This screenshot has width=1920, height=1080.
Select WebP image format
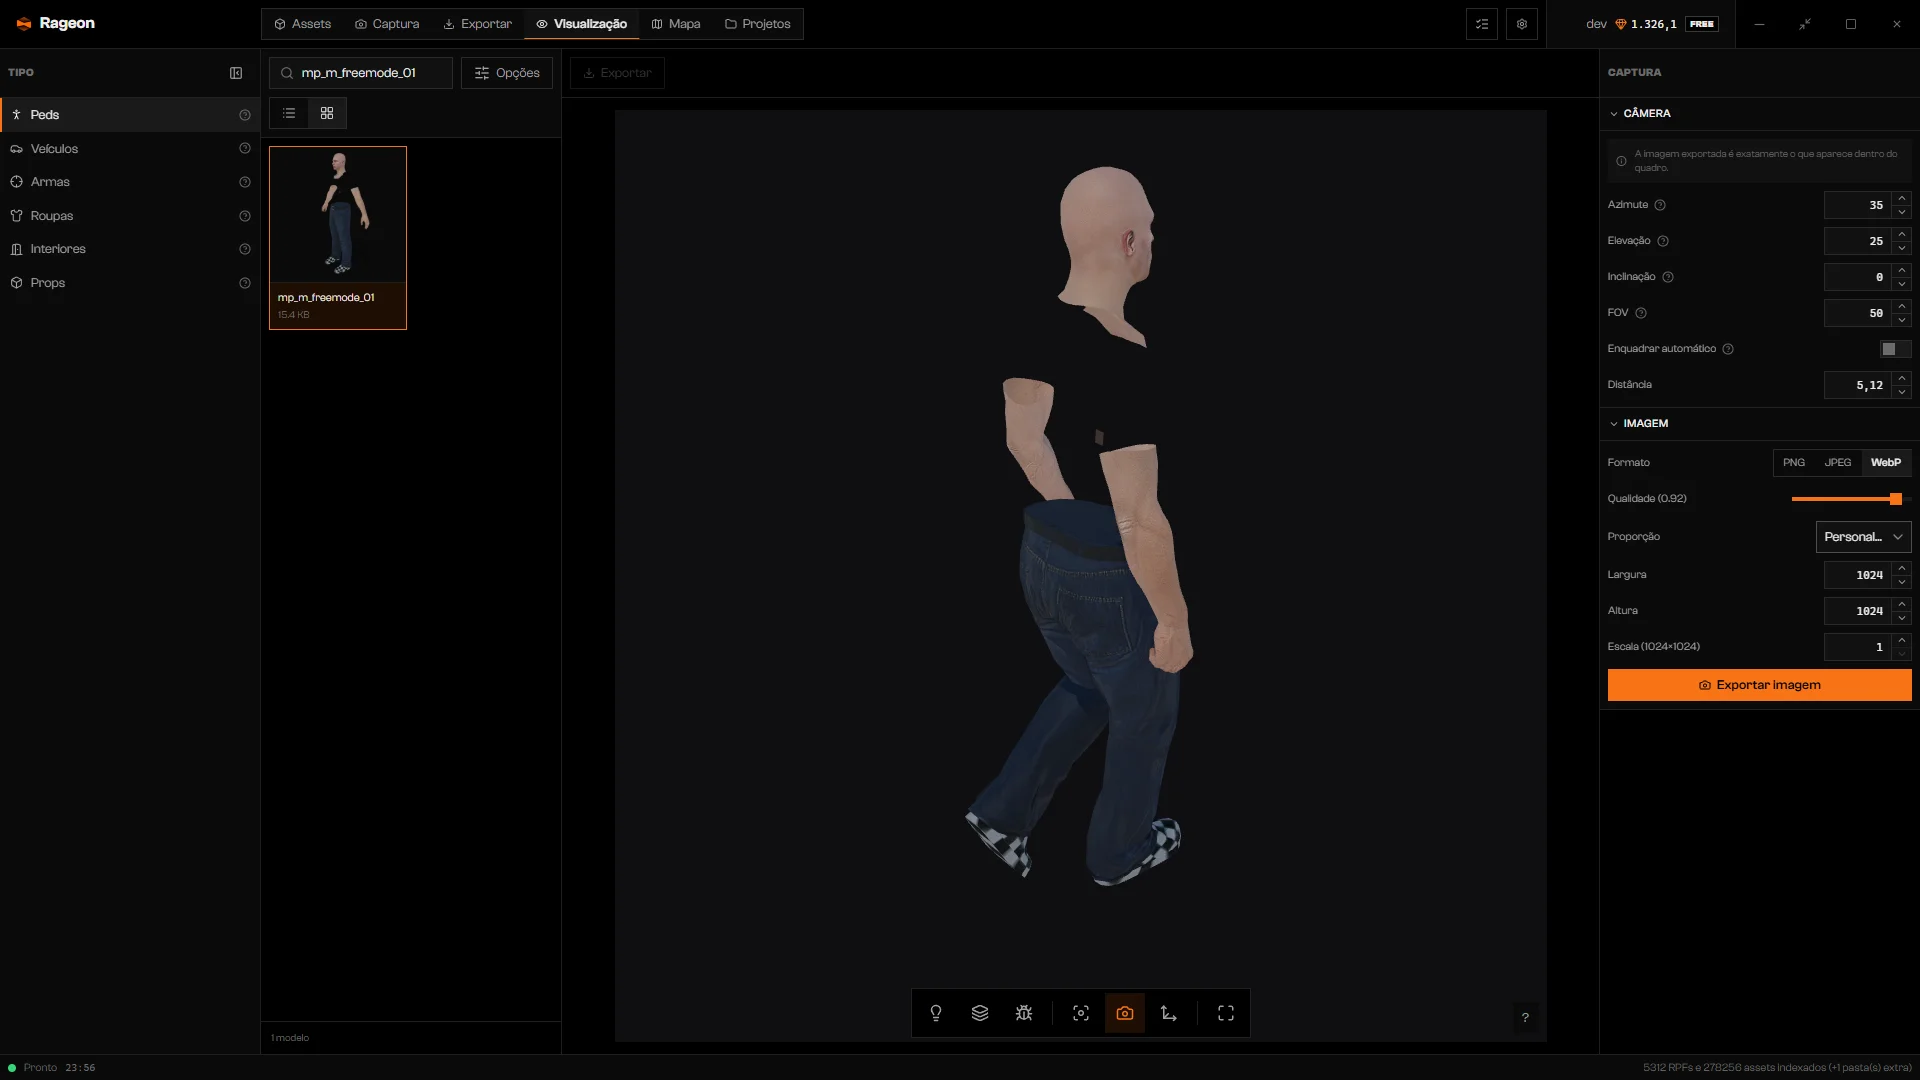(x=1886, y=463)
